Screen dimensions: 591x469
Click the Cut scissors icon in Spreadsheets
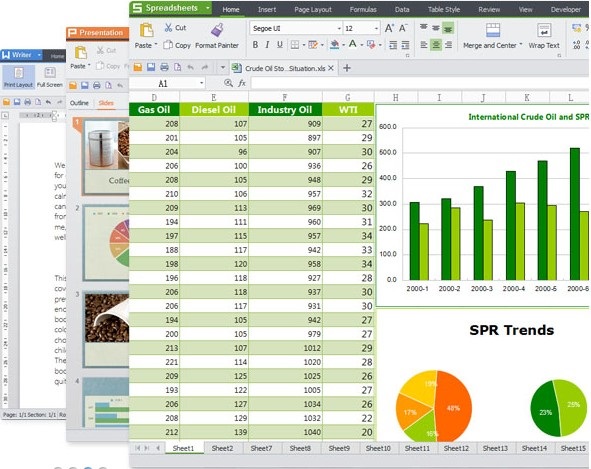168,27
